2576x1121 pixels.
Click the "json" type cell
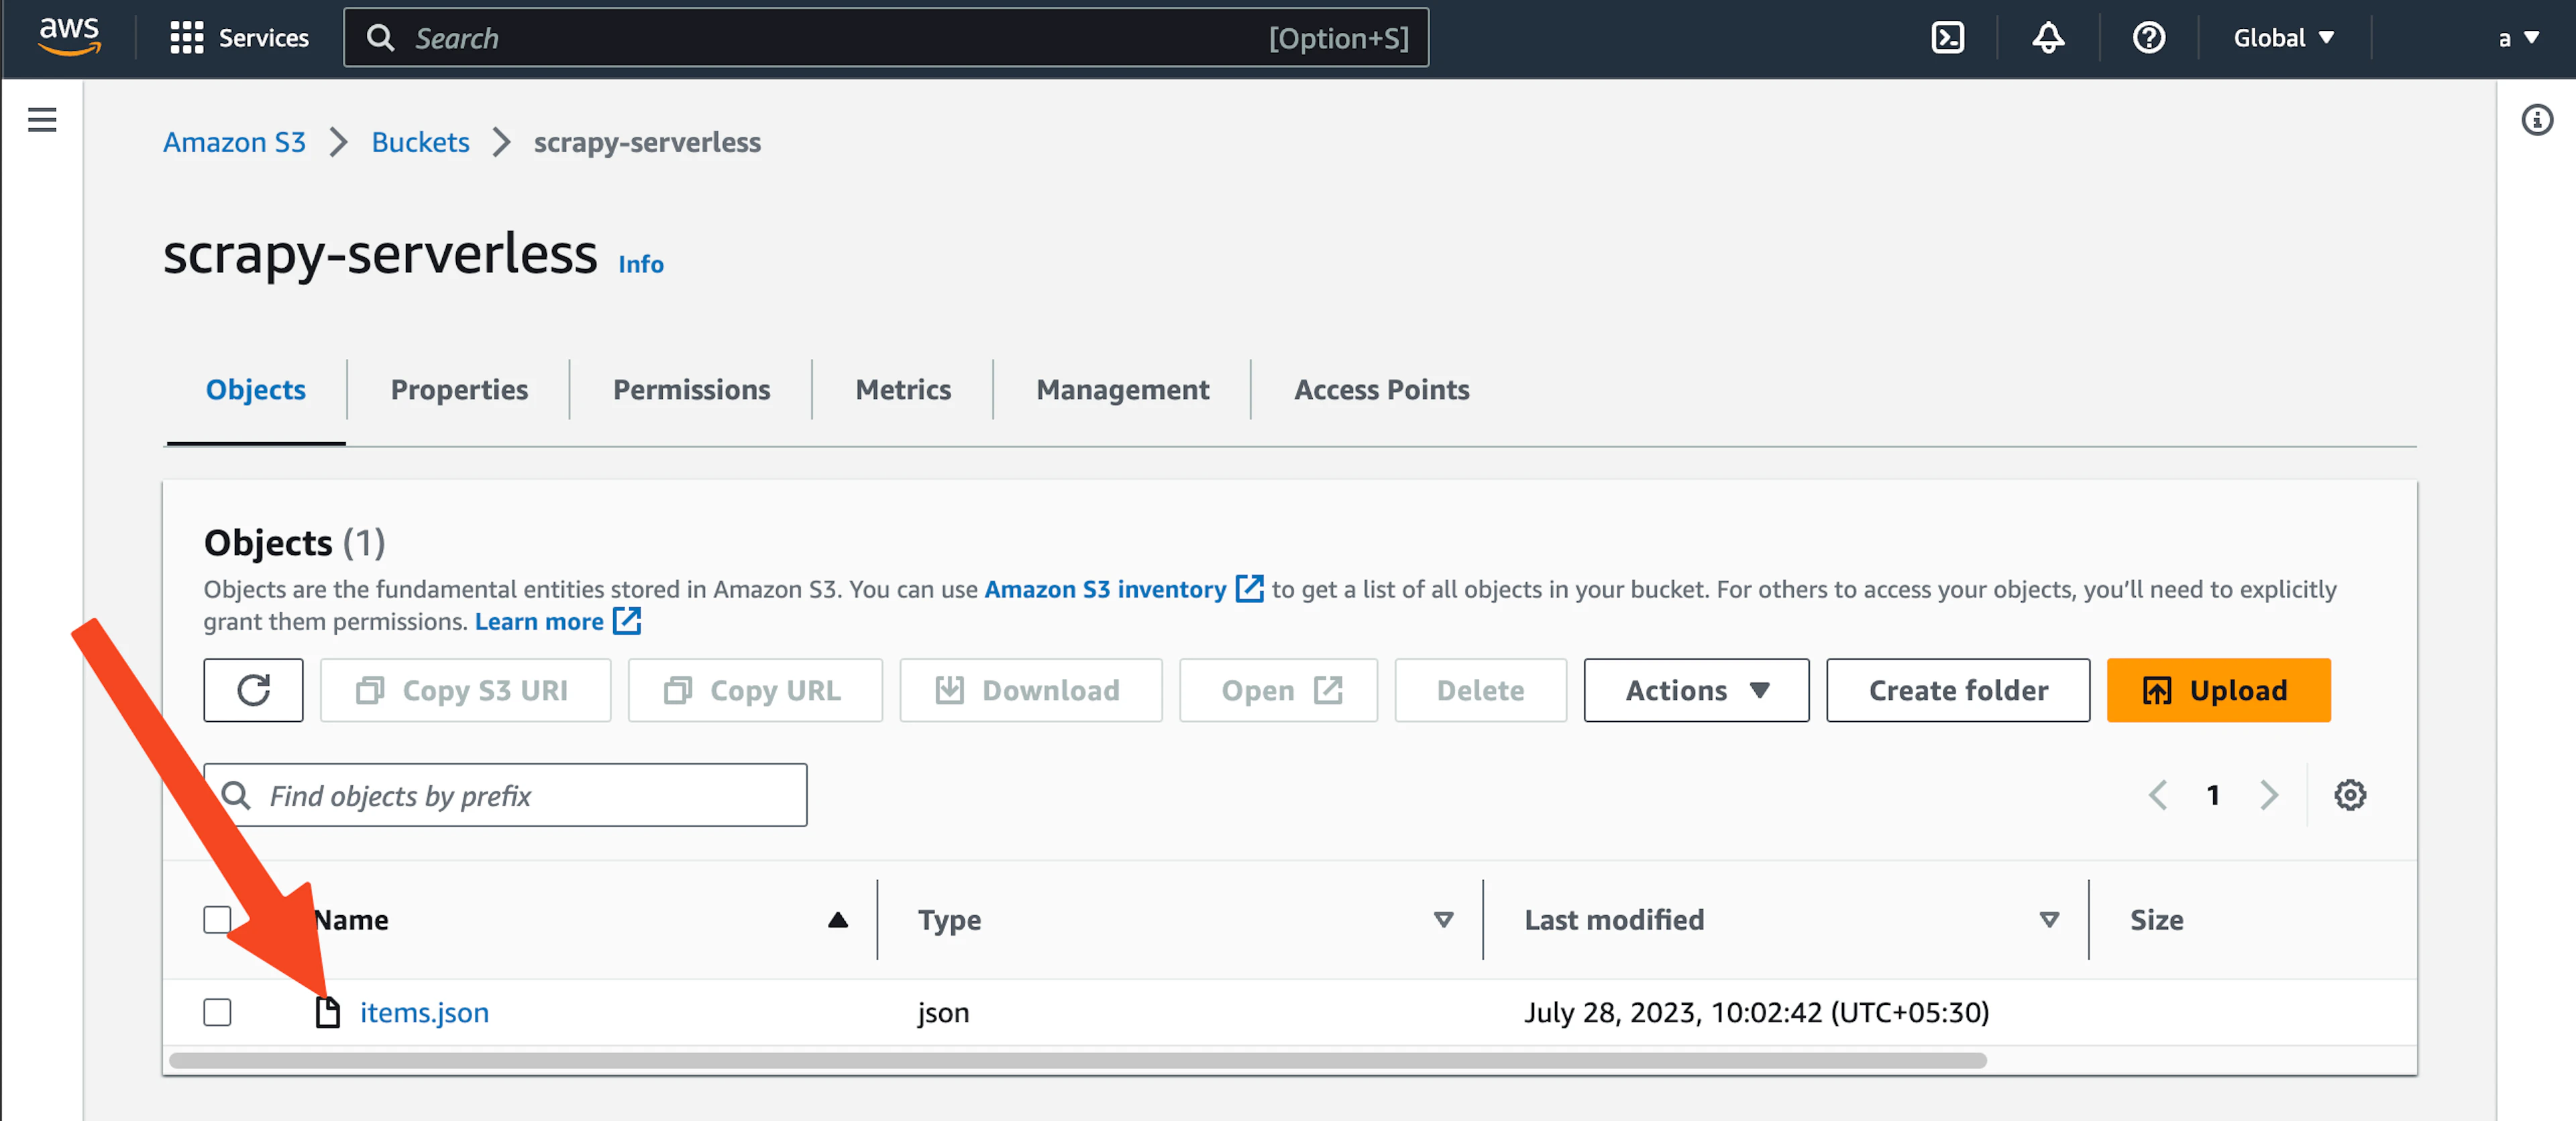point(943,1012)
